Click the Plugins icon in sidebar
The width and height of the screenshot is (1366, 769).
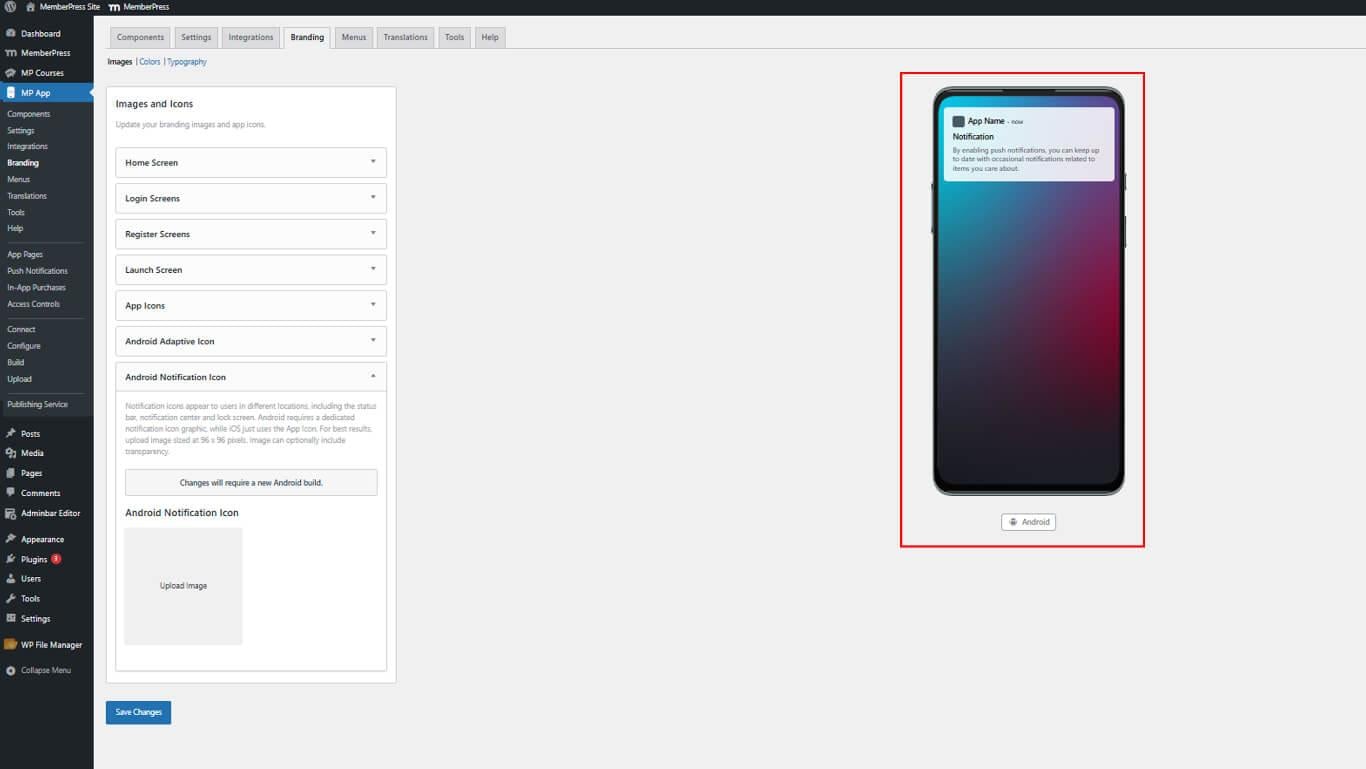[10, 559]
